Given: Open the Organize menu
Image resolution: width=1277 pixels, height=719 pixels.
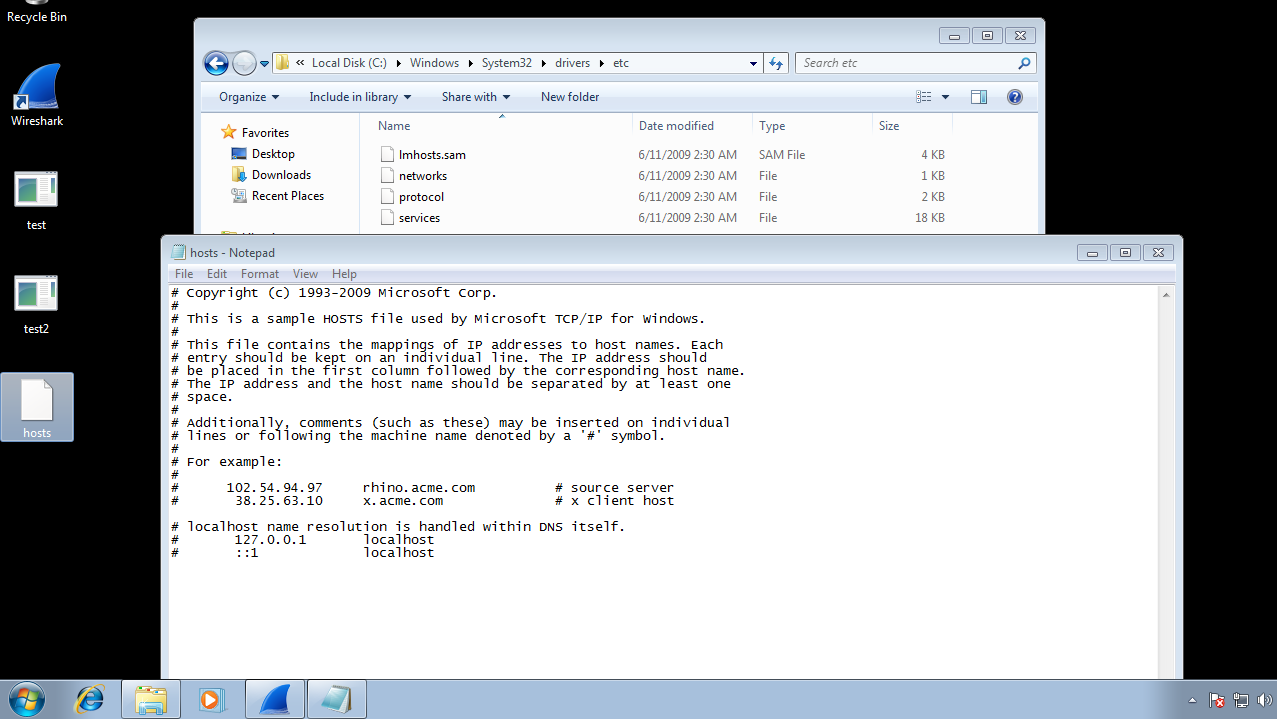Looking at the screenshot, I should click(x=249, y=97).
